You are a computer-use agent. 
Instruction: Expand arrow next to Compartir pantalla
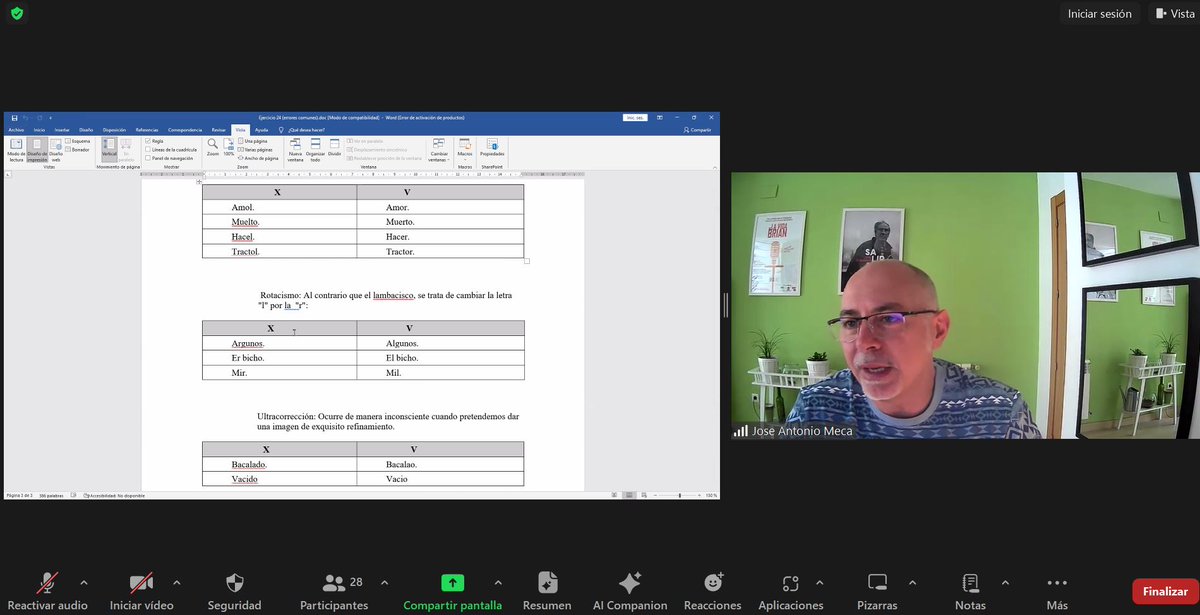click(497, 582)
